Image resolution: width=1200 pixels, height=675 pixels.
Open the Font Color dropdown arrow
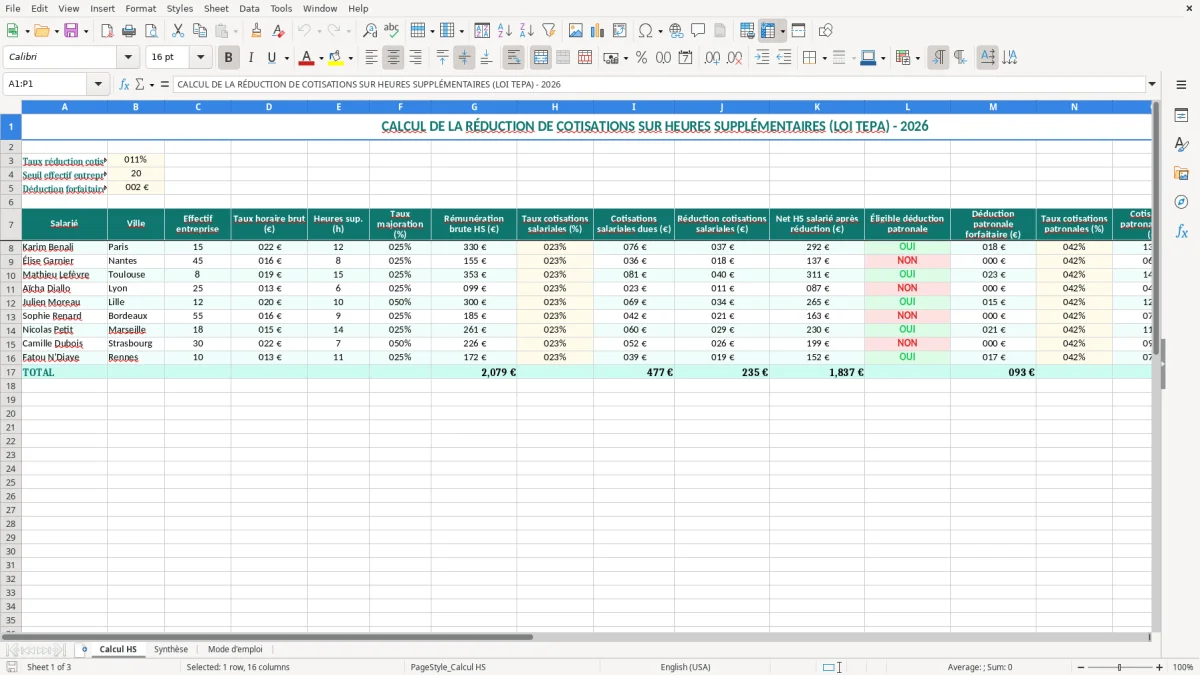321,58
